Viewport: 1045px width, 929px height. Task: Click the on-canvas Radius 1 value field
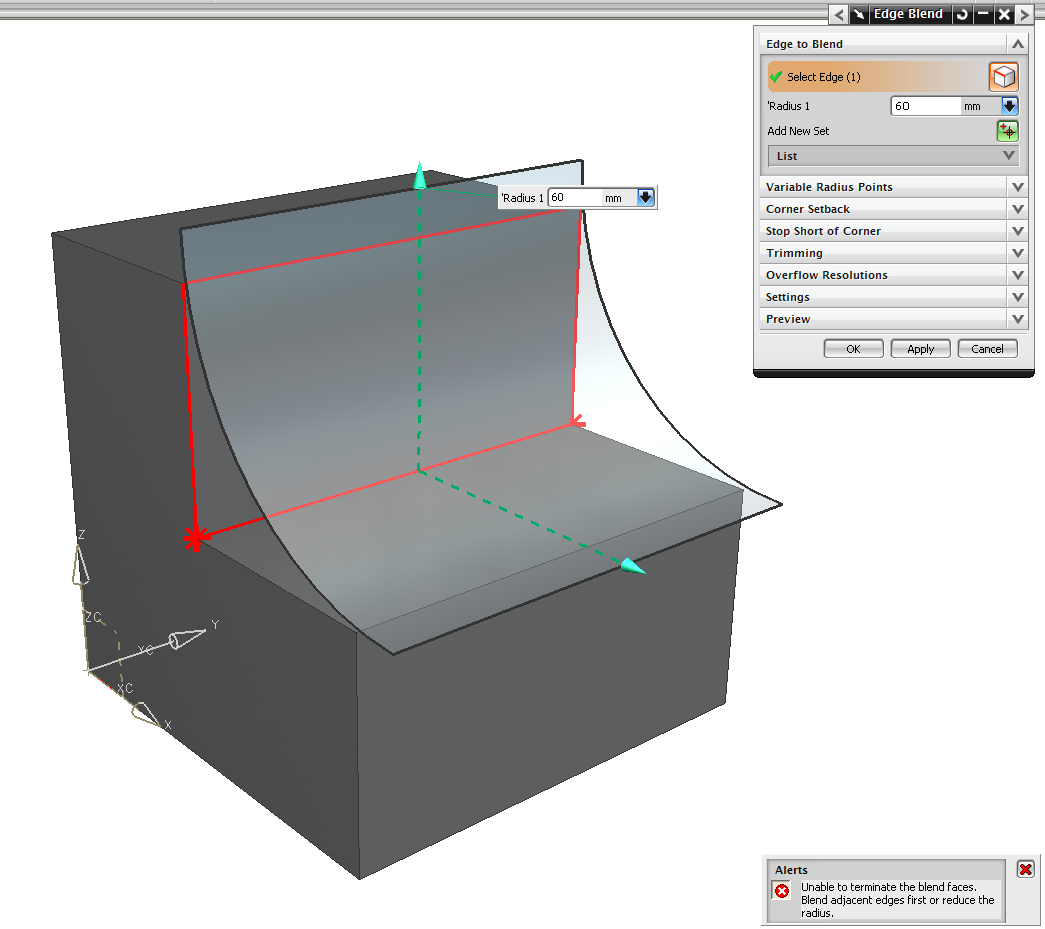(x=574, y=197)
